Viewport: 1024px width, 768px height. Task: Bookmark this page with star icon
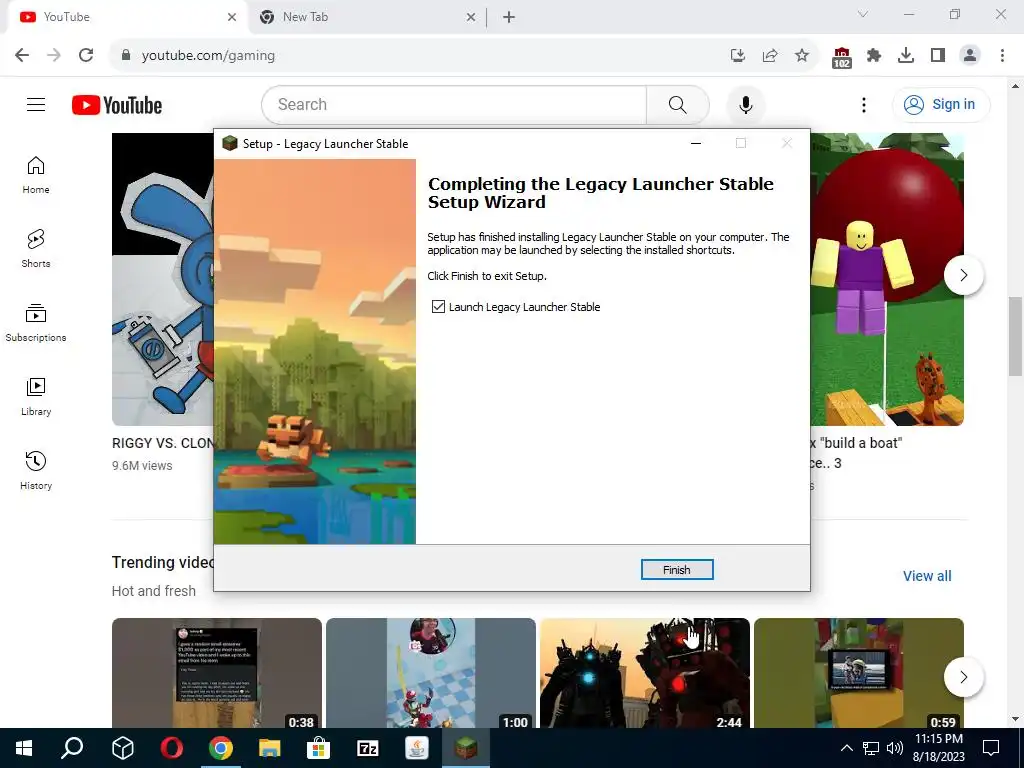[x=802, y=56]
